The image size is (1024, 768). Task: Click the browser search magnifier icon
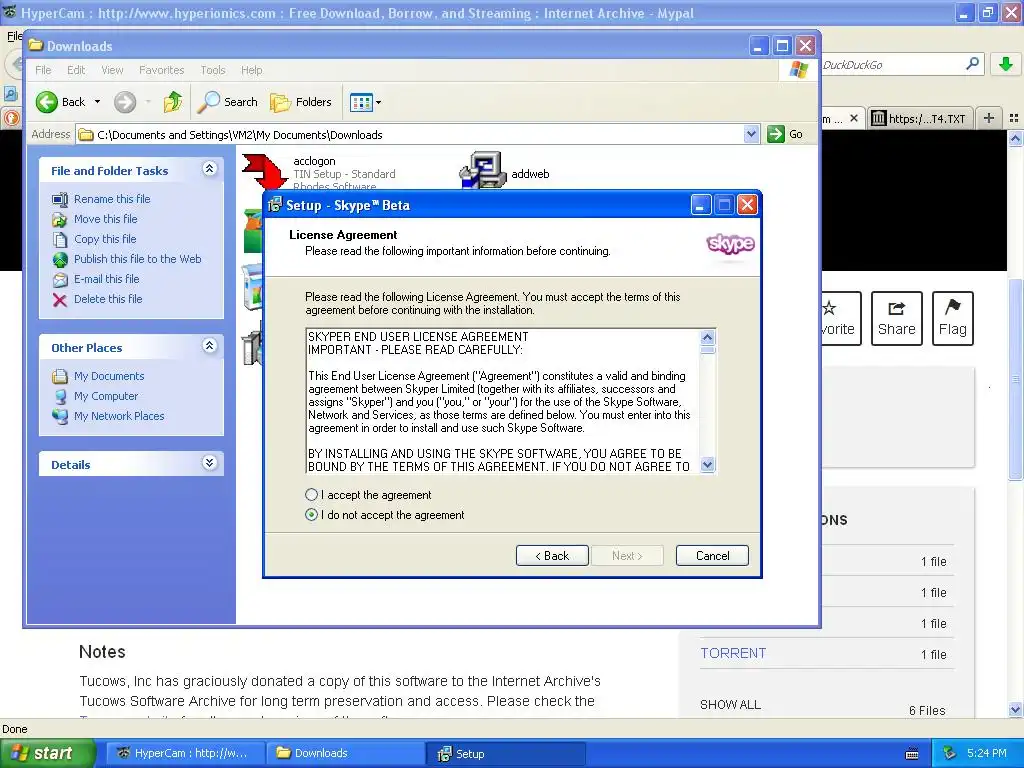[x=972, y=64]
